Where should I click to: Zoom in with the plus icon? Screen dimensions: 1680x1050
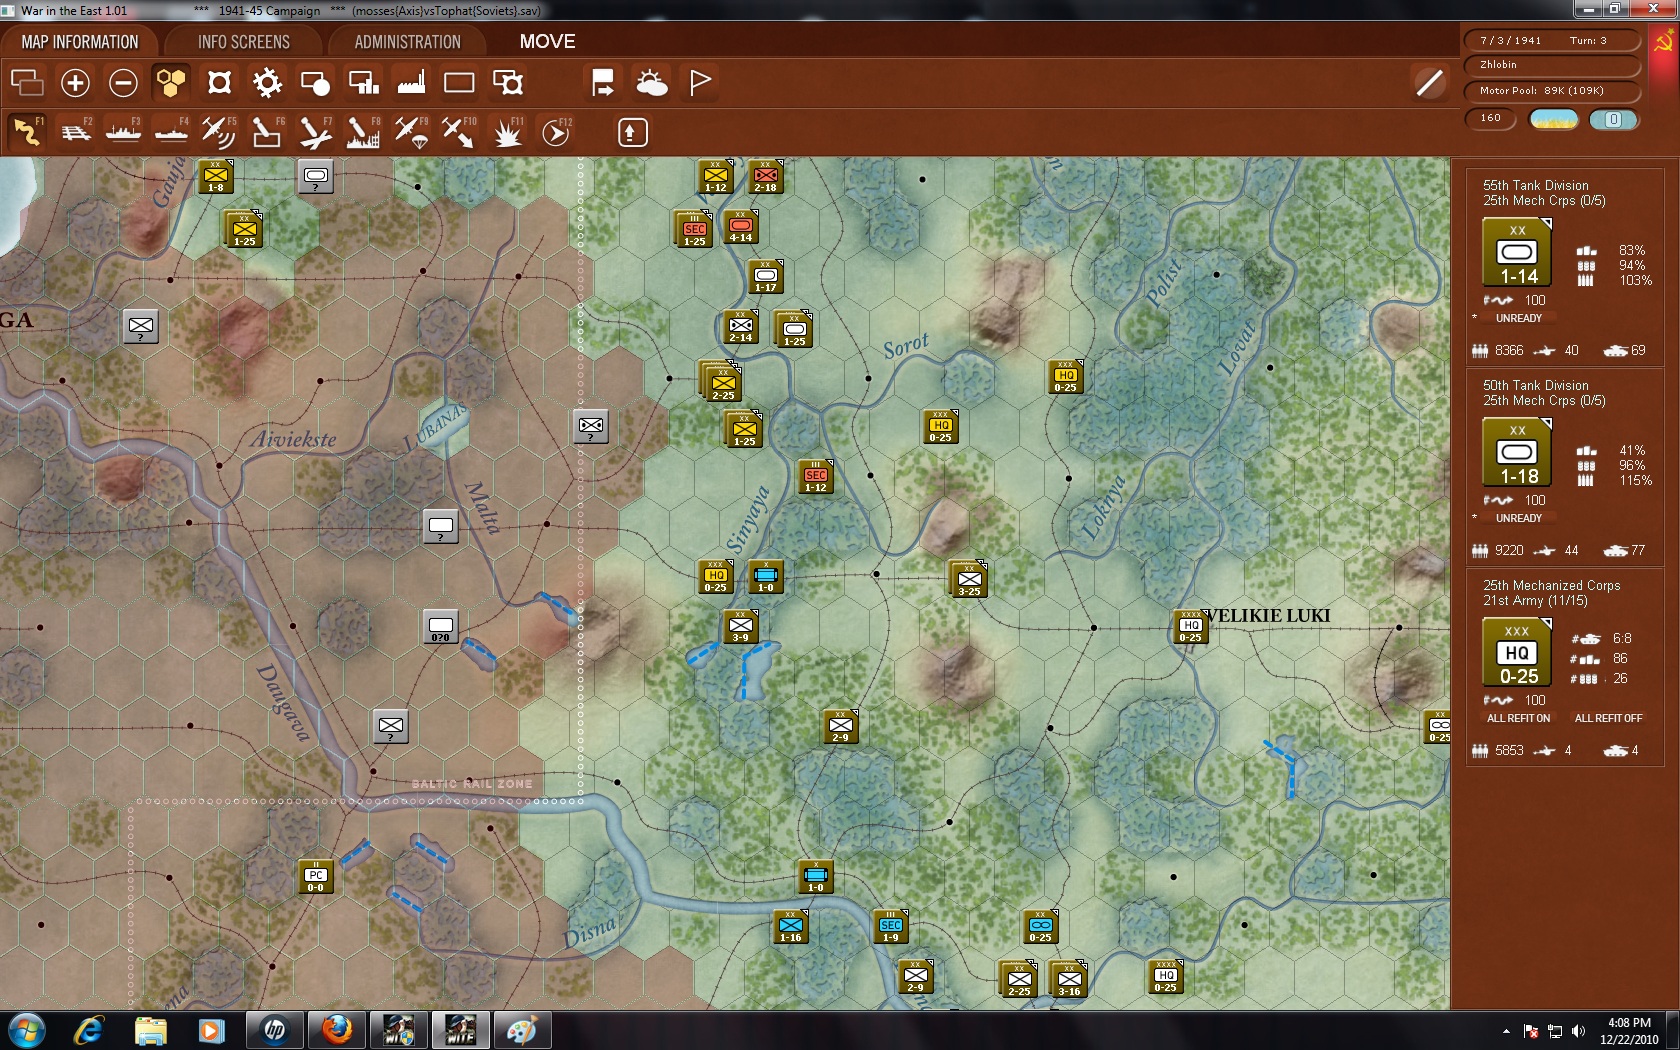75,82
